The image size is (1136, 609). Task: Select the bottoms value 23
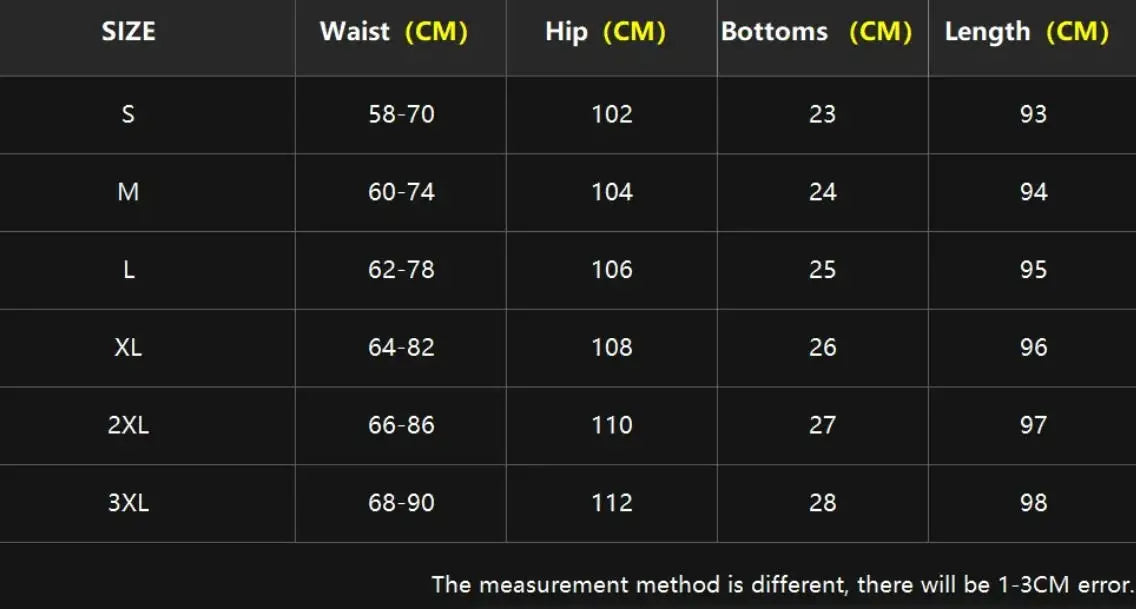822,114
